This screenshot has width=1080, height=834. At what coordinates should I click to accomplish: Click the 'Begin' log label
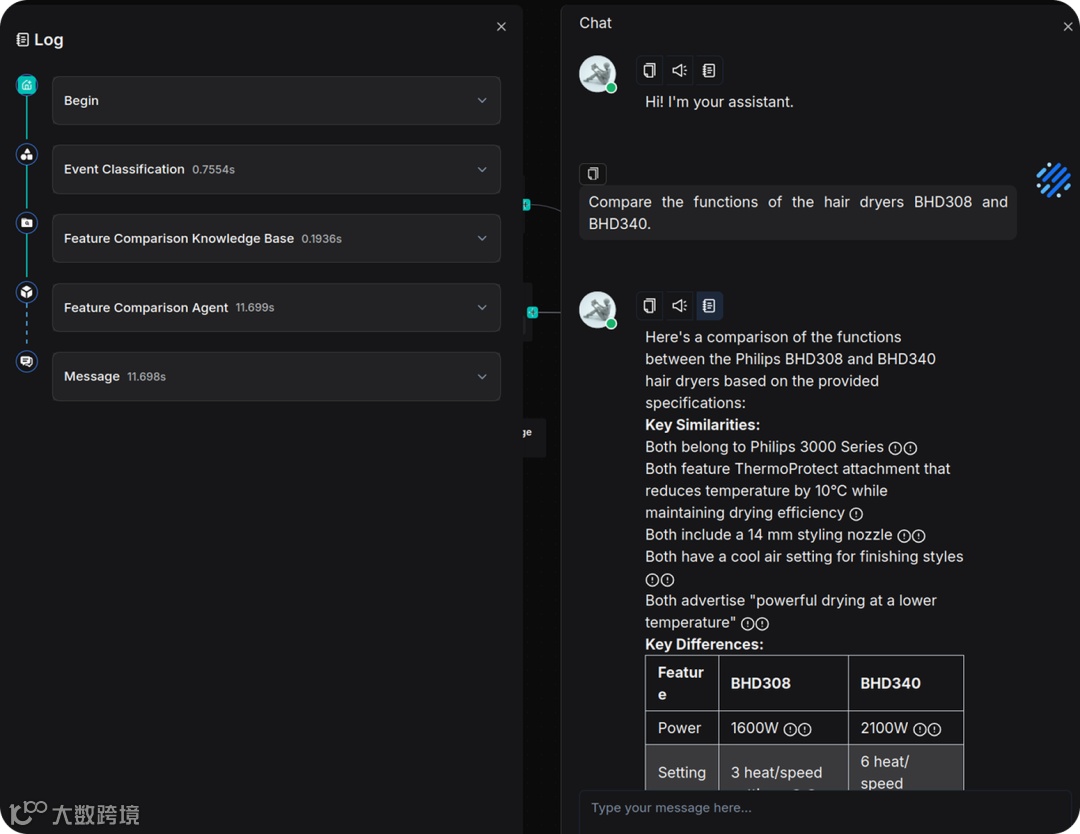click(x=81, y=101)
